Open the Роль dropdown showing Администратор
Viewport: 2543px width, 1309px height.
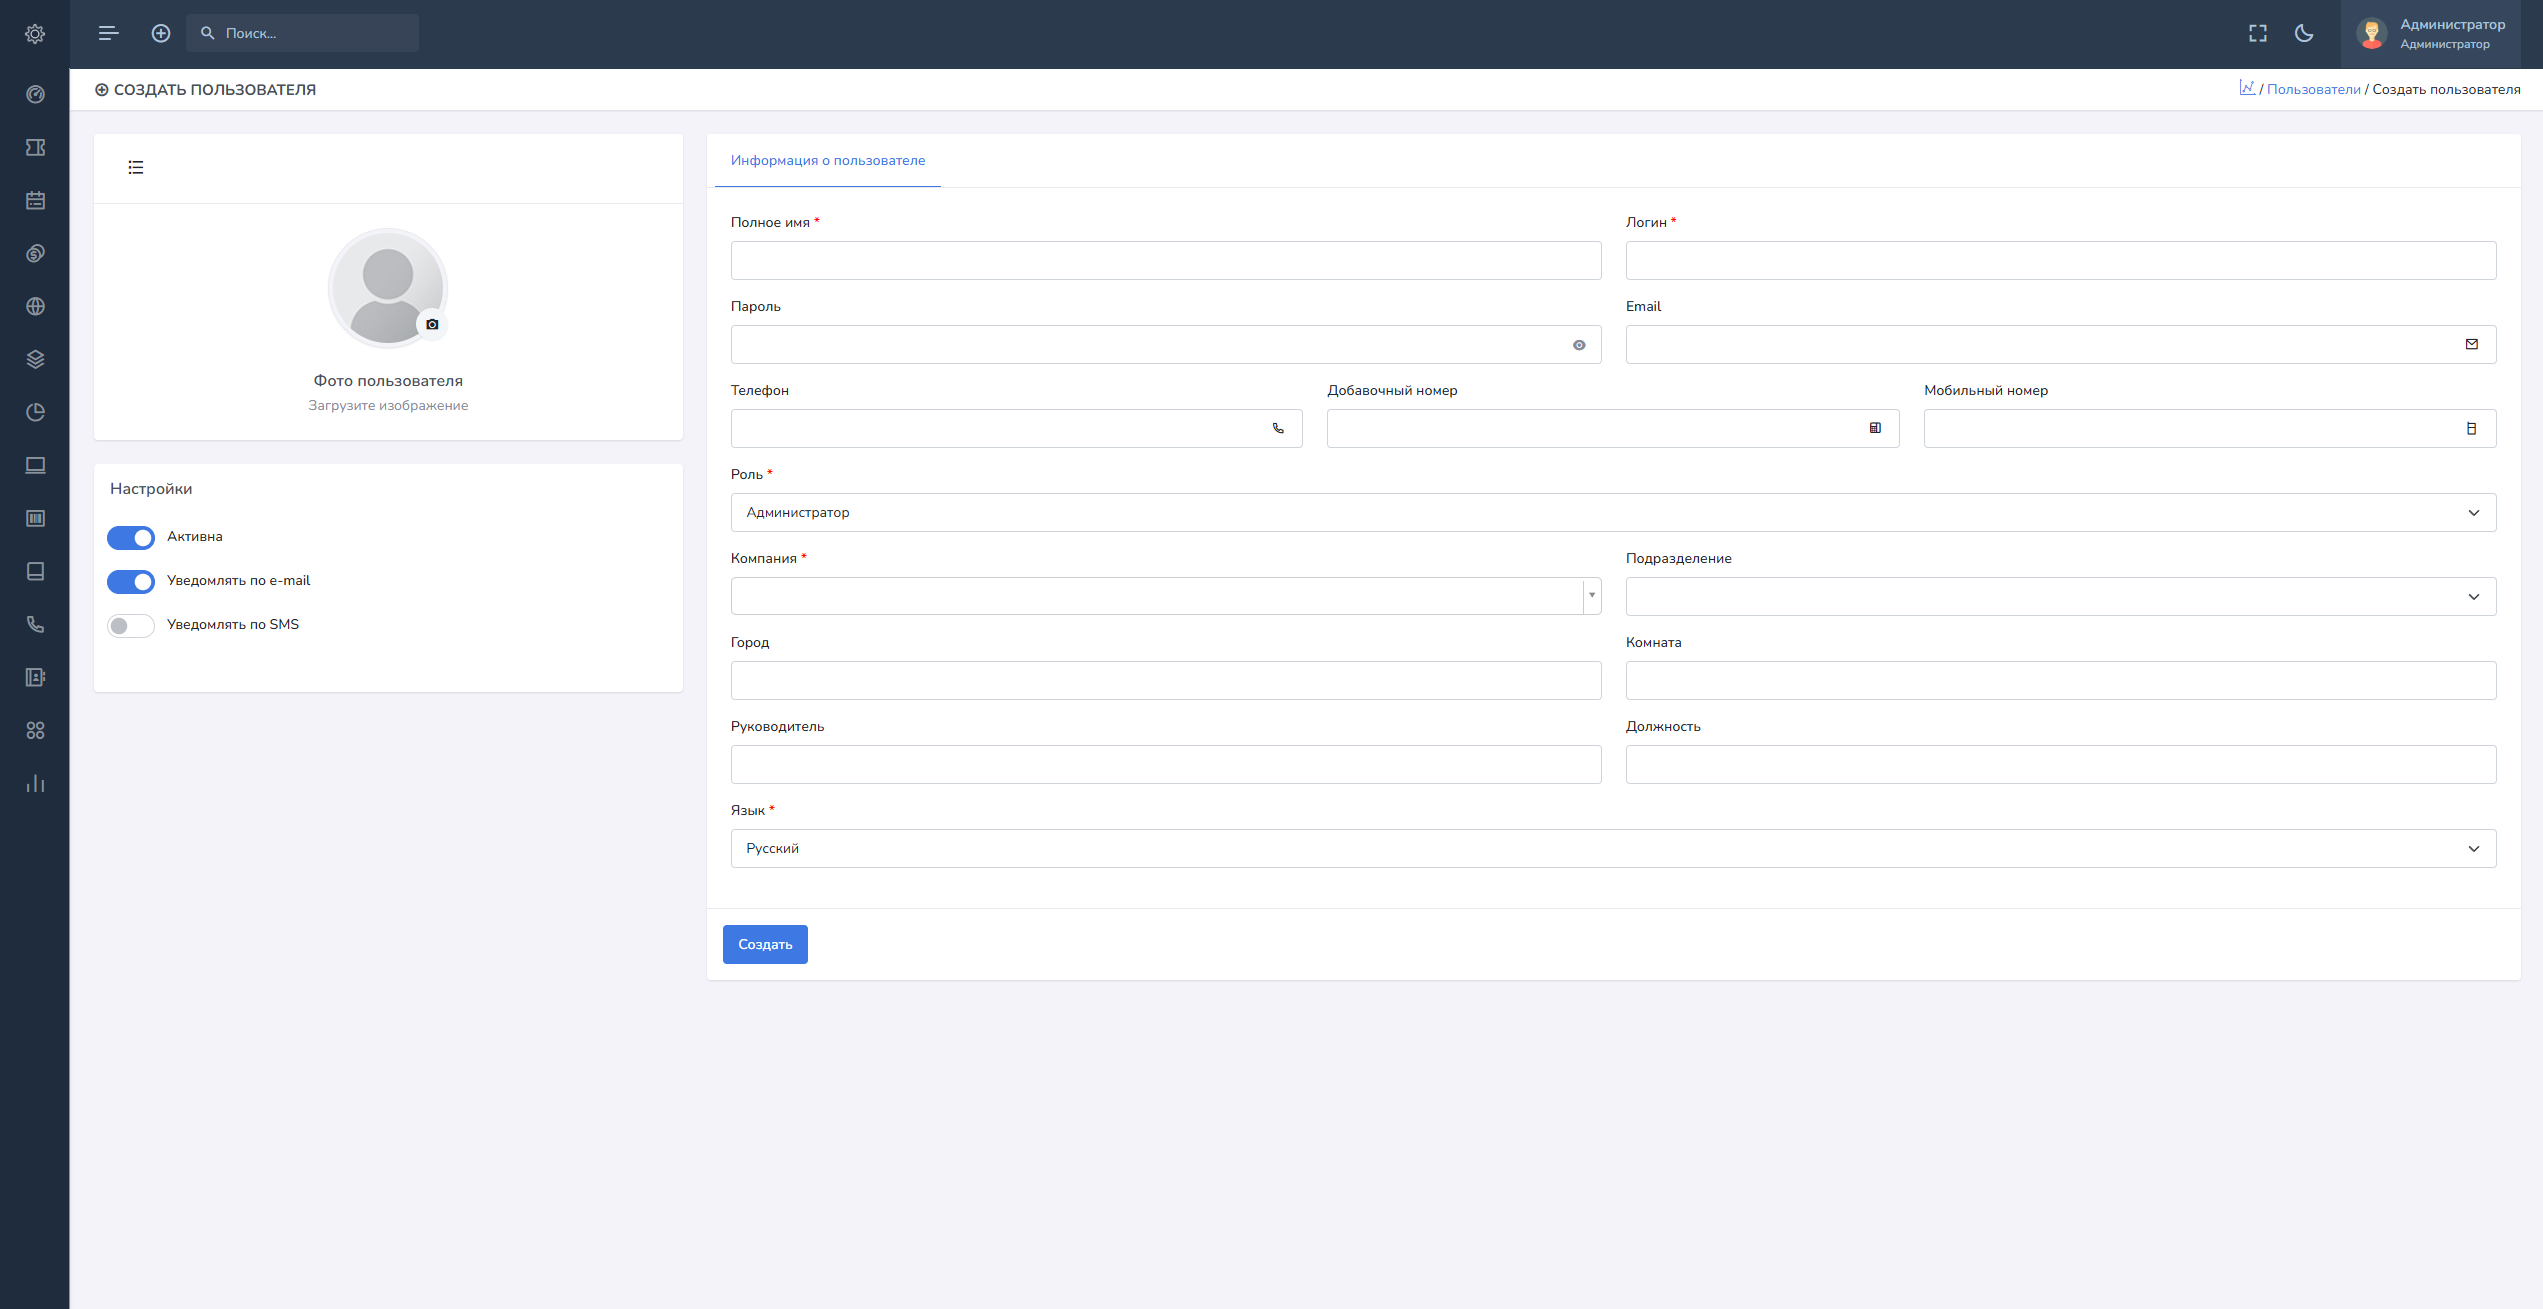[x=1612, y=513]
